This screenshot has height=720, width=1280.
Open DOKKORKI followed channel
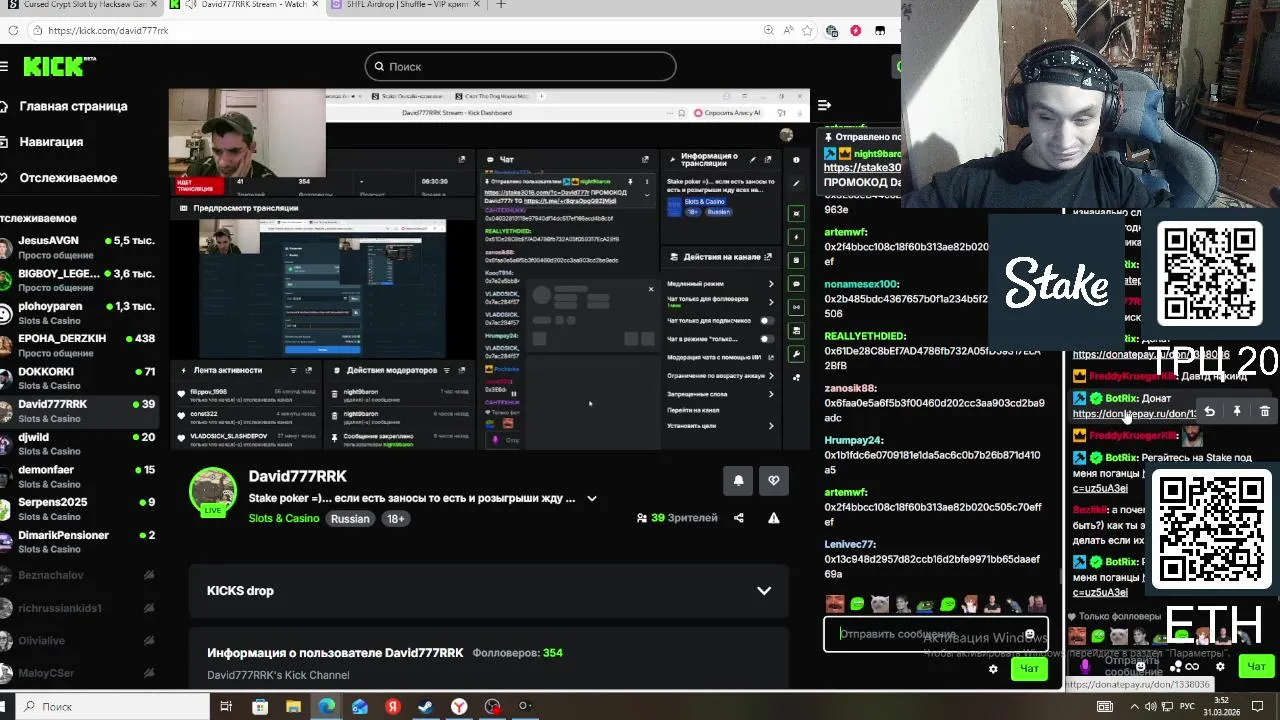point(80,378)
